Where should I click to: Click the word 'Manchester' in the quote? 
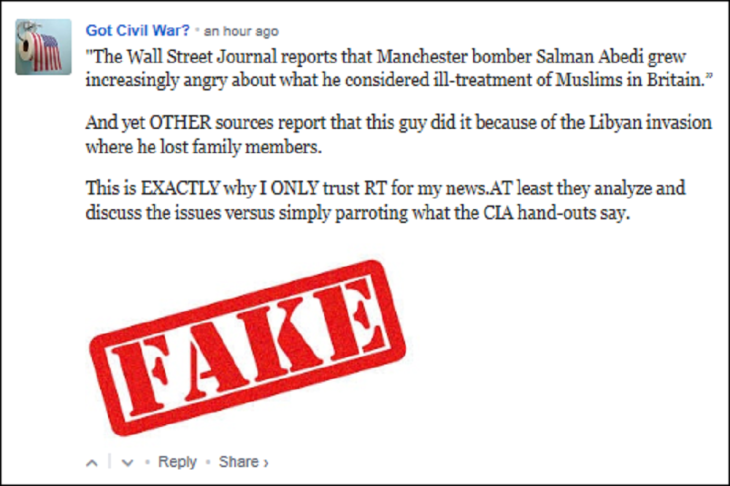point(422,57)
